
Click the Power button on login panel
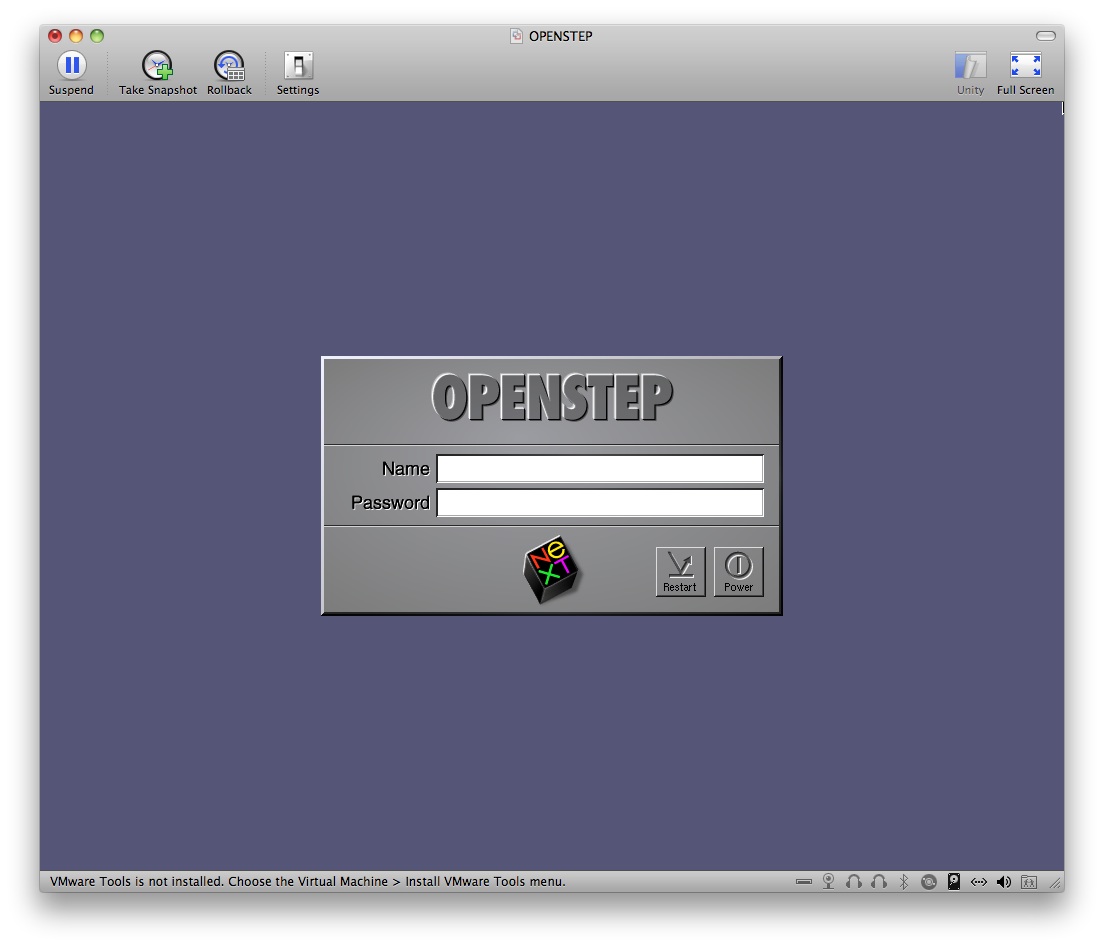[739, 572]
